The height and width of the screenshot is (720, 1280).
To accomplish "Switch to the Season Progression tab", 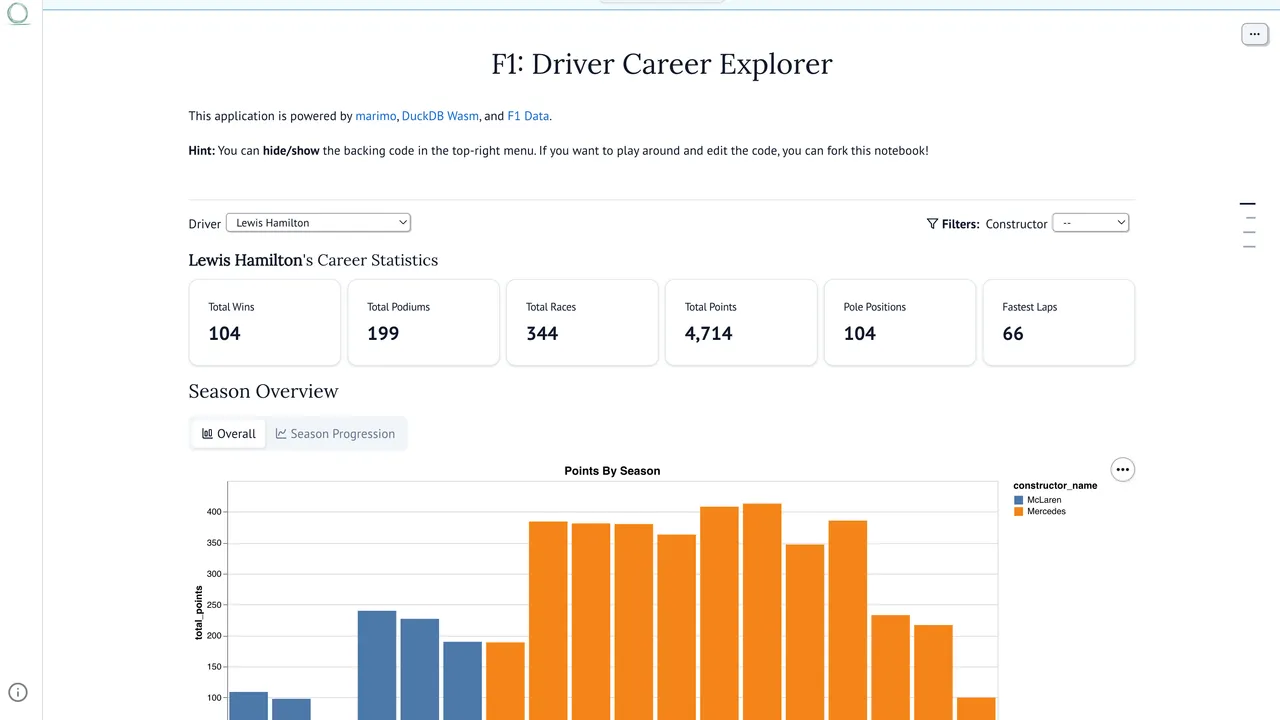I will [x=336, y=434].
